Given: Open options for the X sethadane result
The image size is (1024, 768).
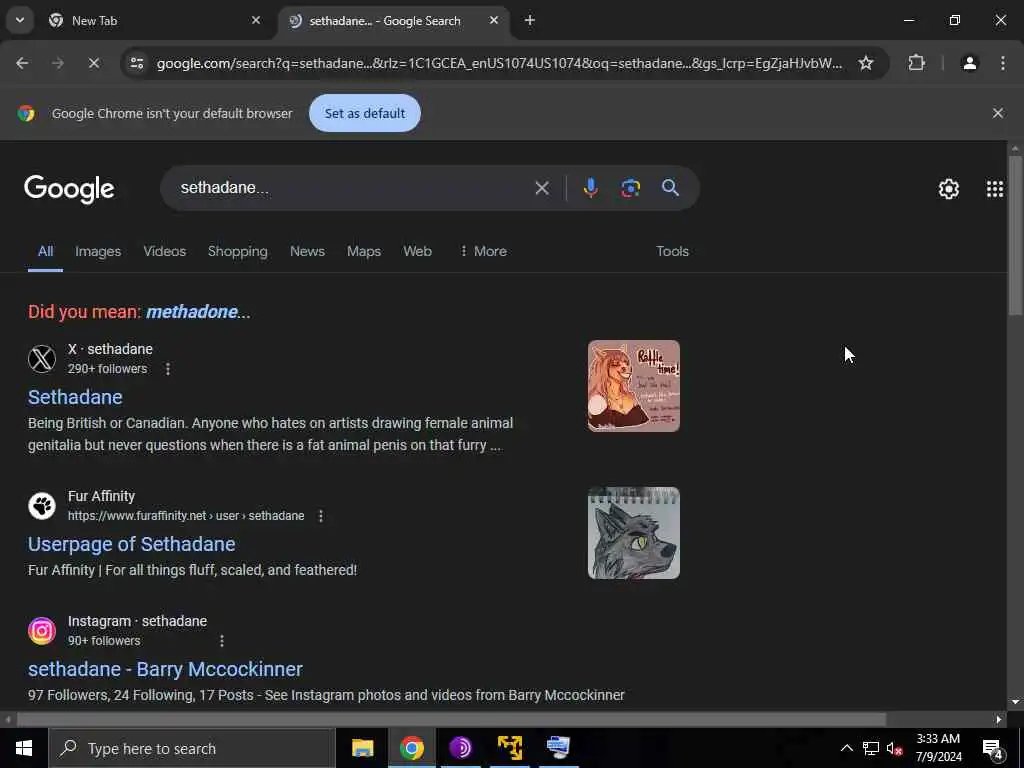Looking at the screenshot, I should coord(168,369).
